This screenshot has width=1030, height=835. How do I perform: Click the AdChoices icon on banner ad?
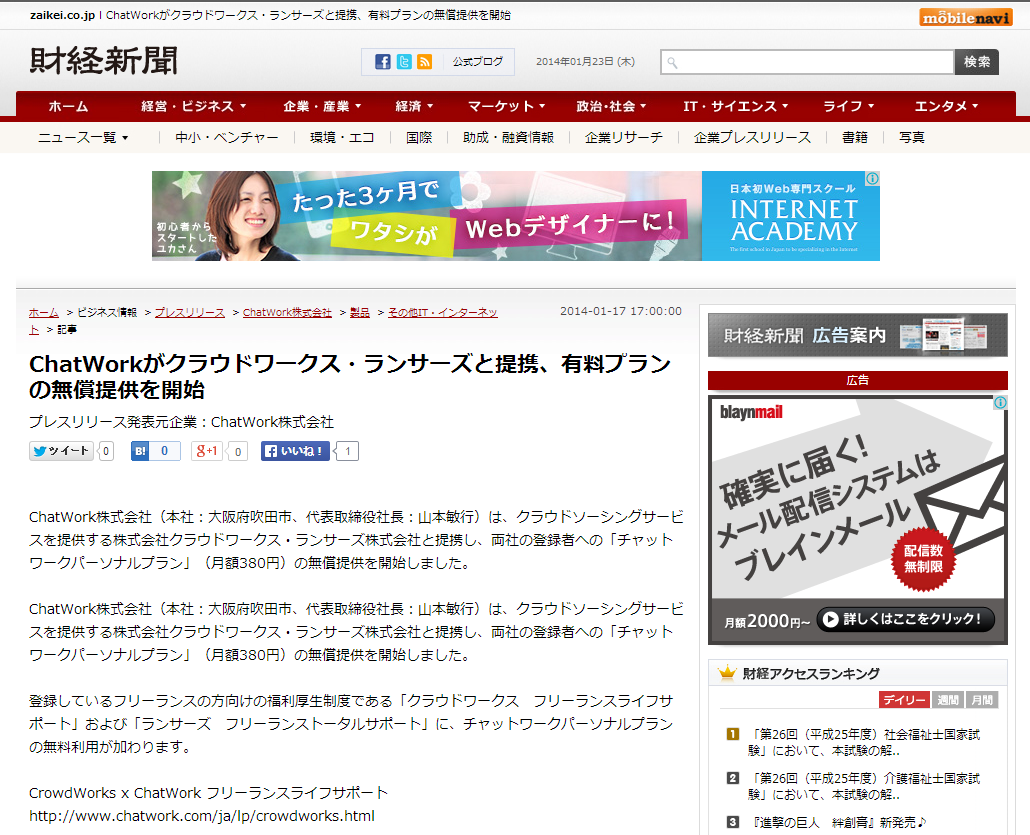(x=872, y=179)
